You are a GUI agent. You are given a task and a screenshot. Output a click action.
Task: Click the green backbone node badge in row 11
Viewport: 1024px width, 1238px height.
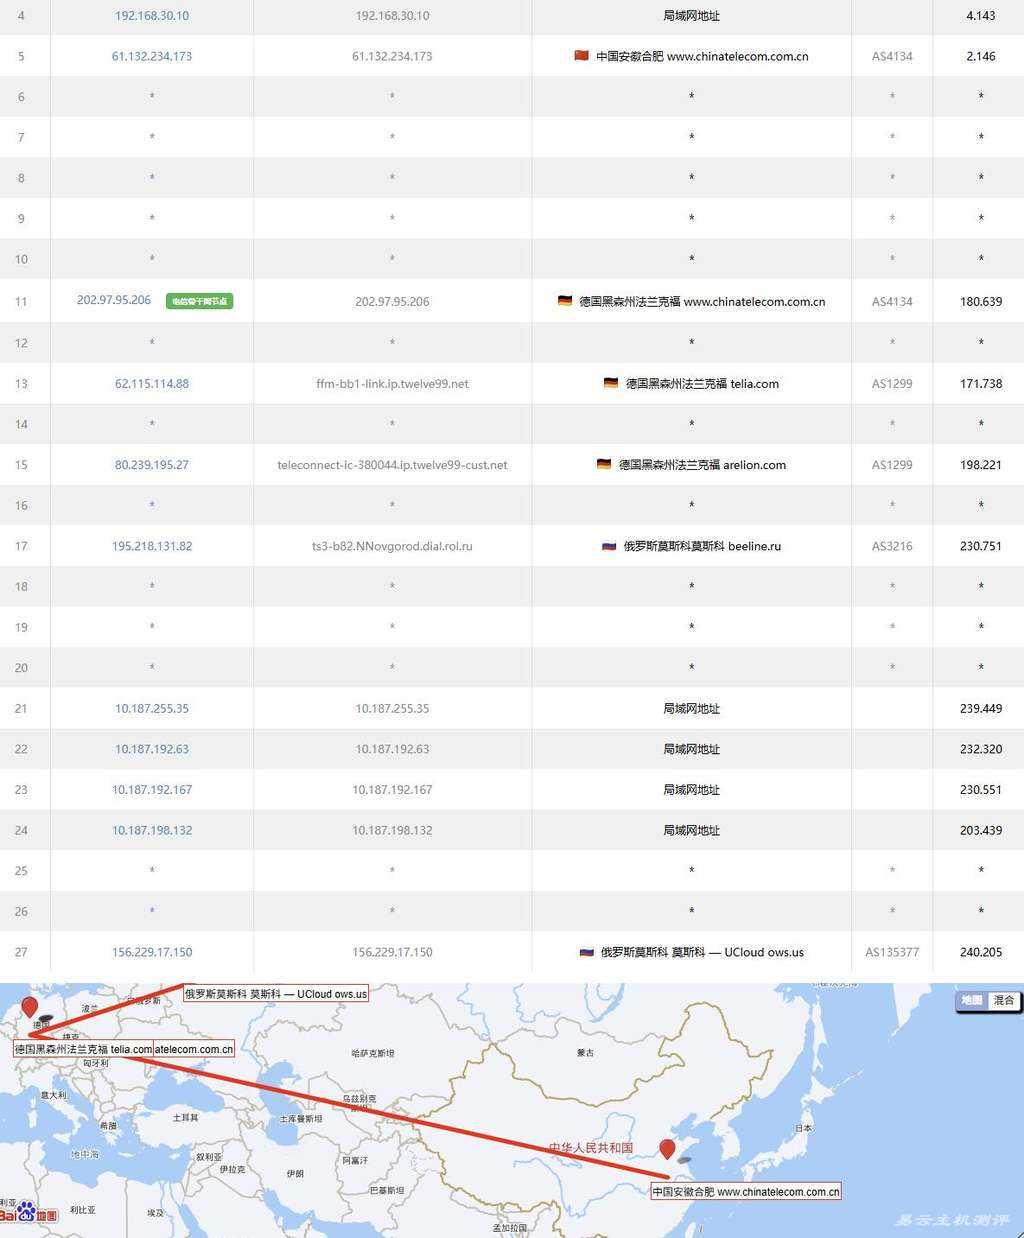click(x=200, y=301)
